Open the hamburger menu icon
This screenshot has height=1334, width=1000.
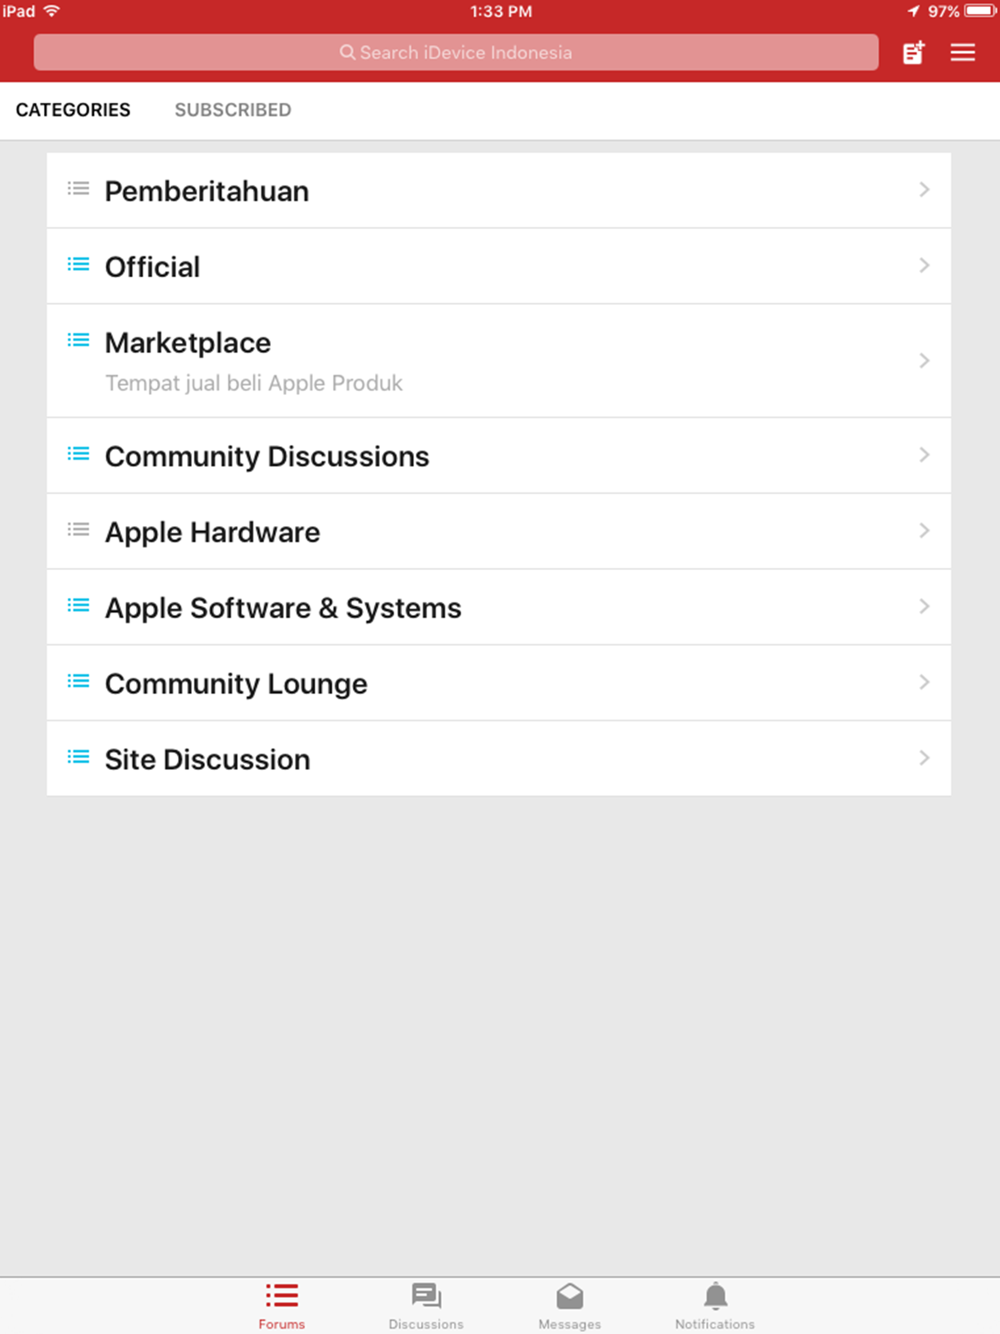coord(962,52)
